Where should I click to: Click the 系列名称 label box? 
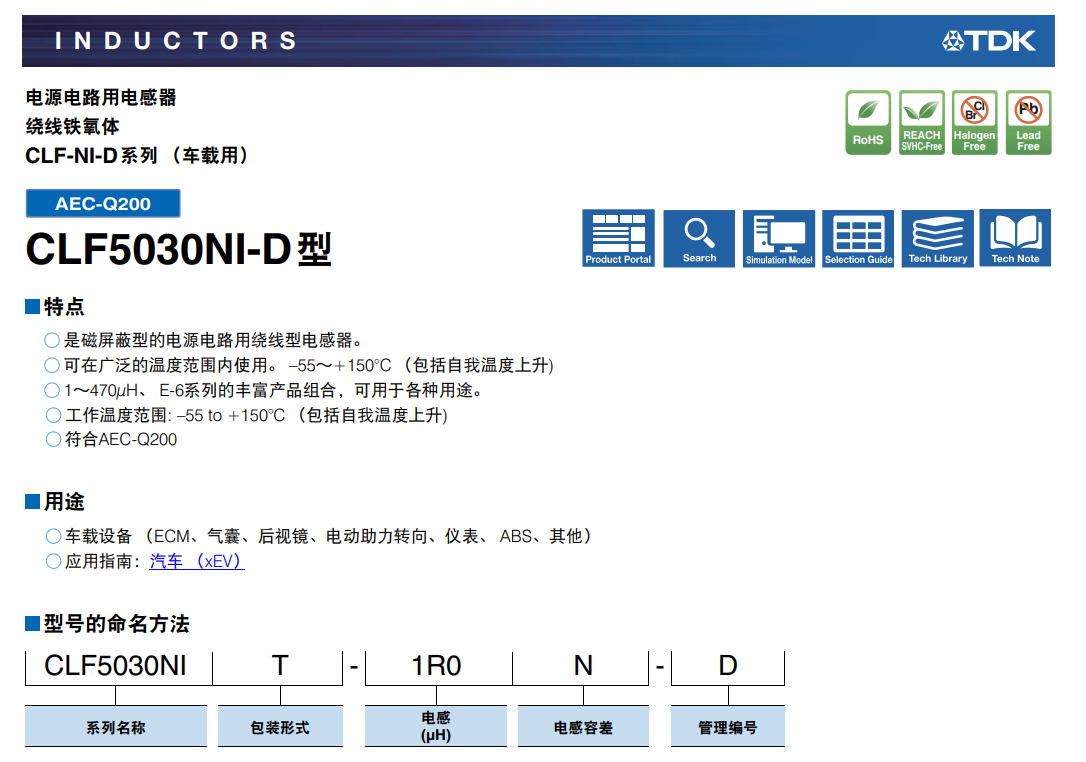(x=115, y=727)
